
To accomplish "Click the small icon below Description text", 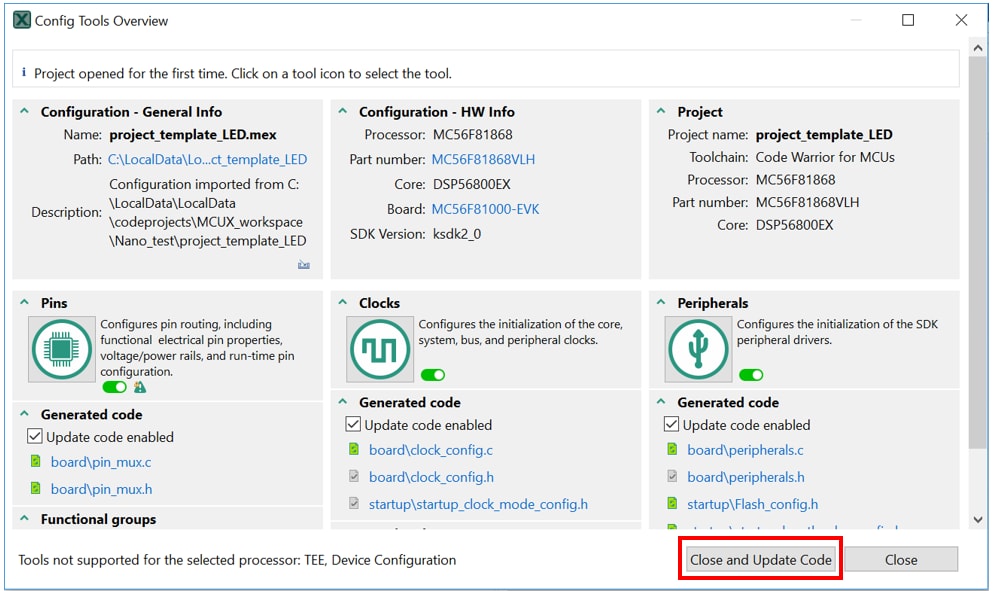I will click(304, 265).
